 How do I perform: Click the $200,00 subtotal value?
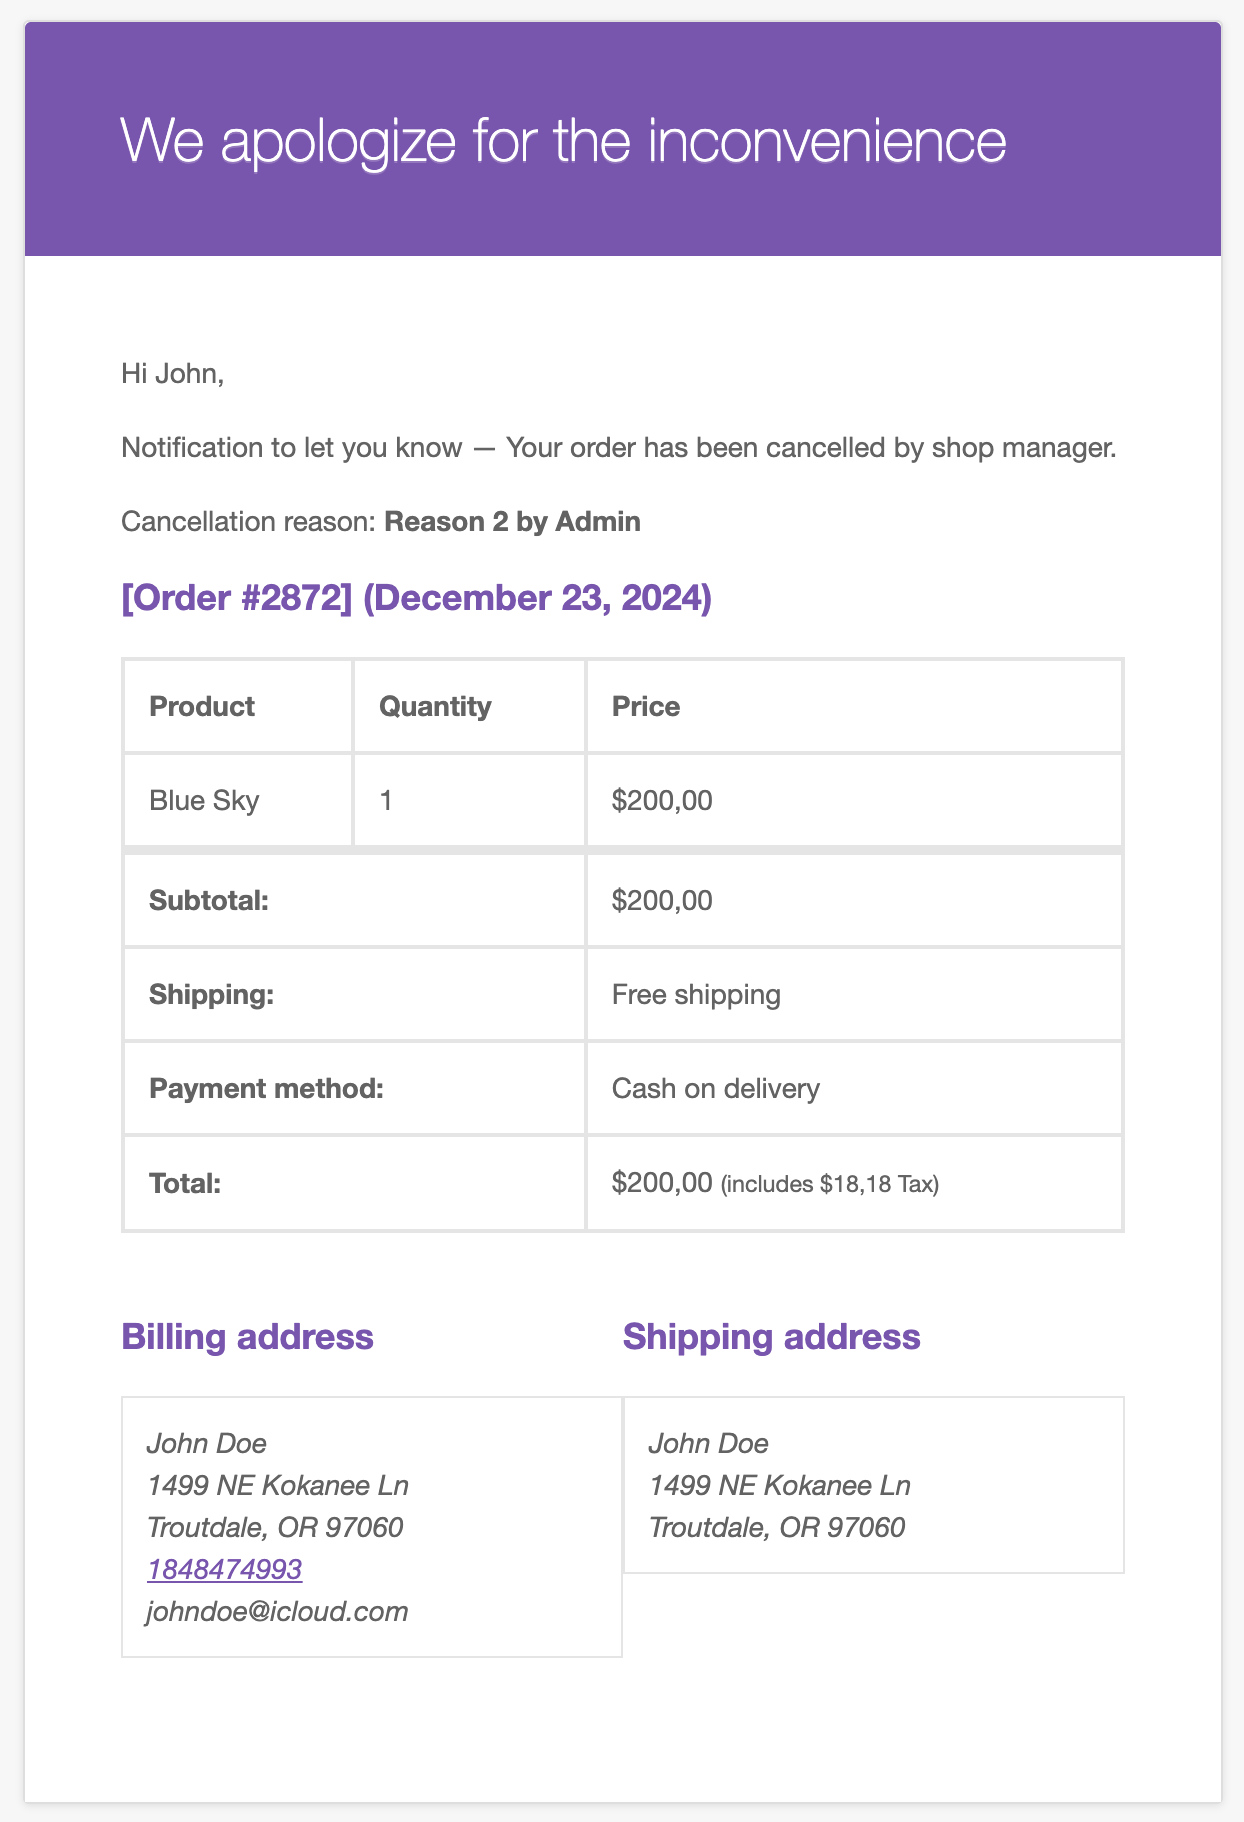[662, 900]
